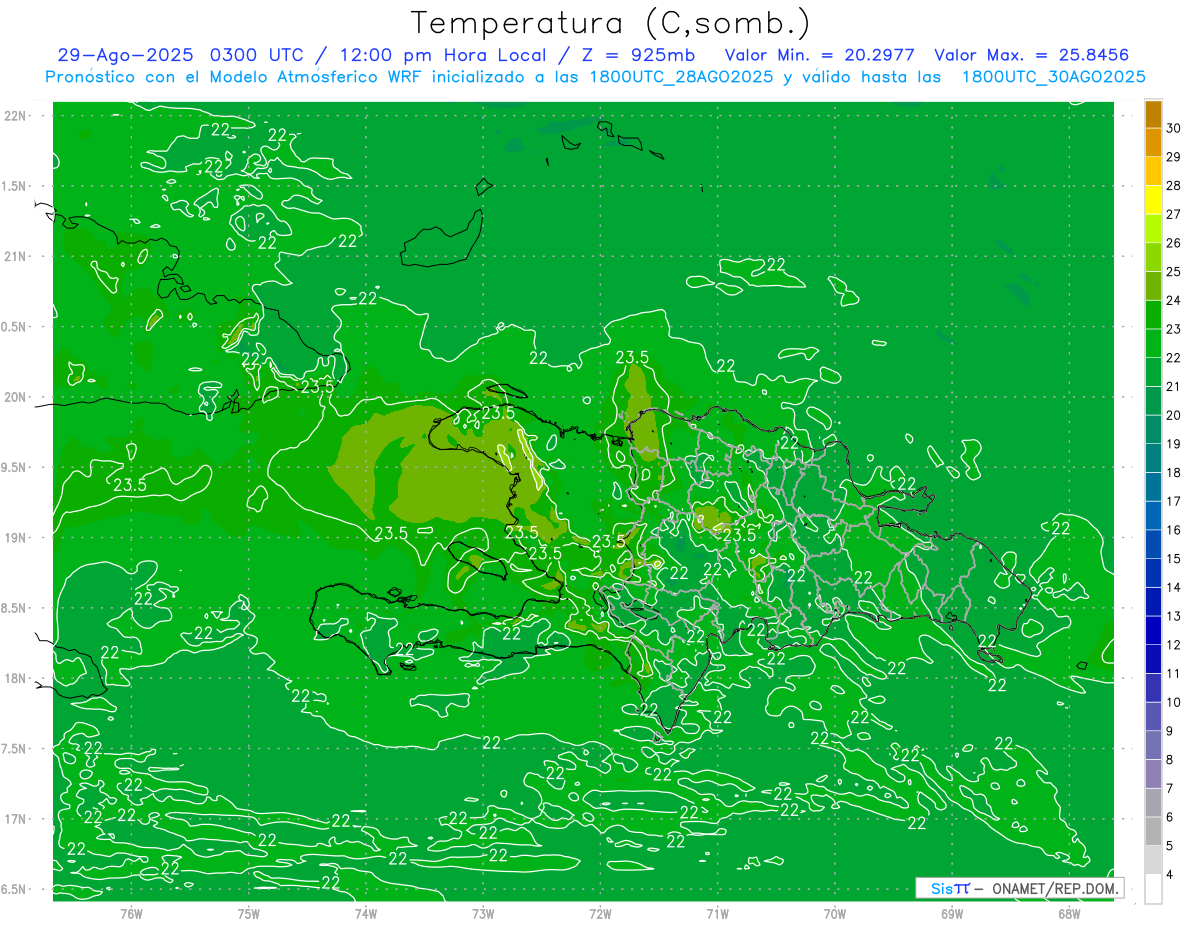Click the "0300 UTC" time text
The width and height of the screenshot is (1200, 927).
261,55
